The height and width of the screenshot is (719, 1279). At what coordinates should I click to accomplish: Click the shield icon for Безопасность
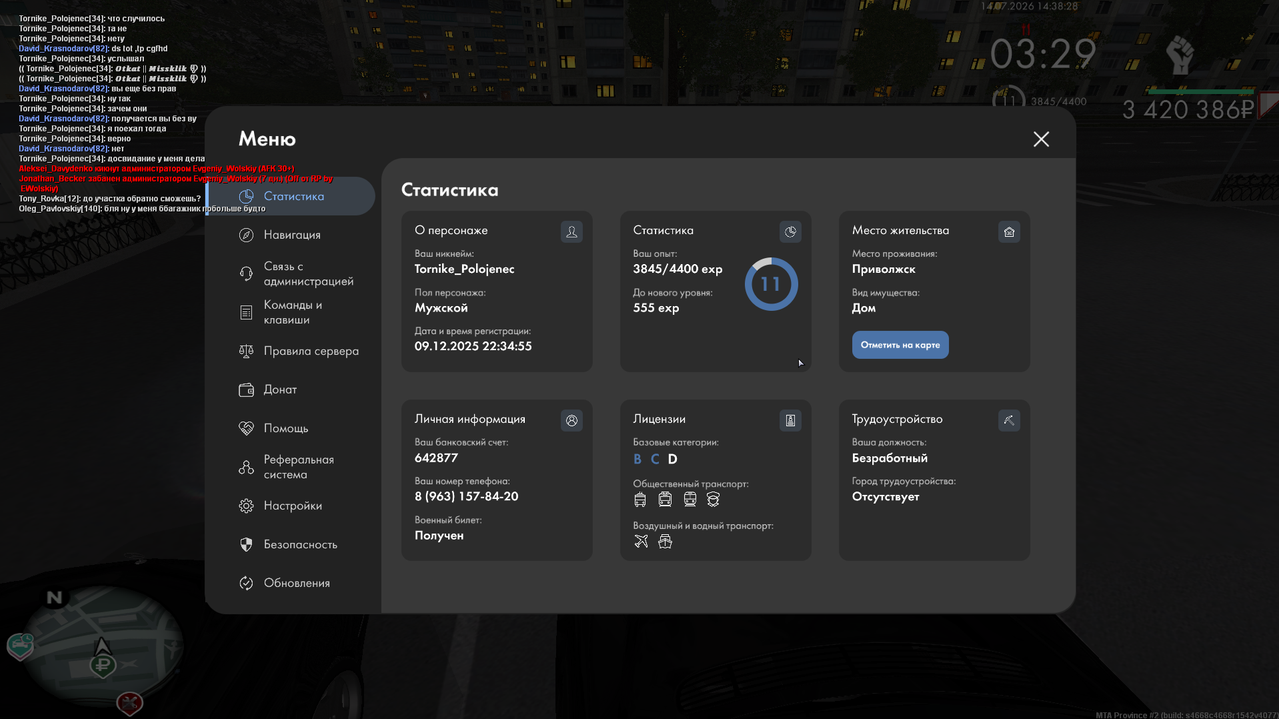(246, 545)
